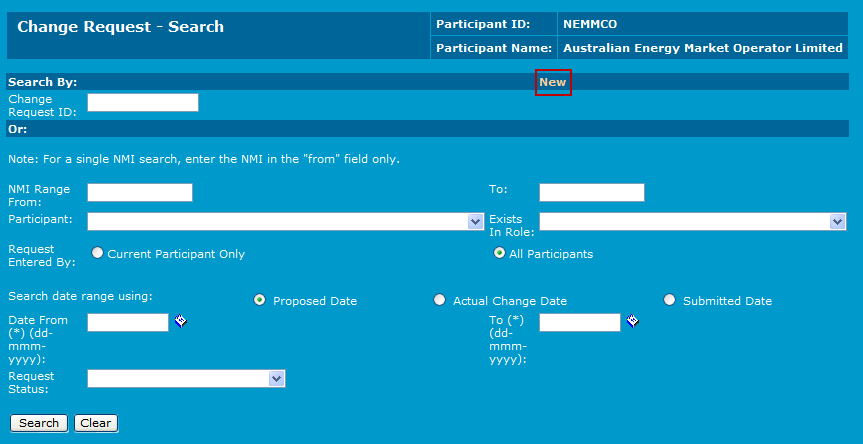Image resolution: width=863 pixels, height=444 pixels.
Task: Choose Proposed Date as search range
Action: pos(260,300)
